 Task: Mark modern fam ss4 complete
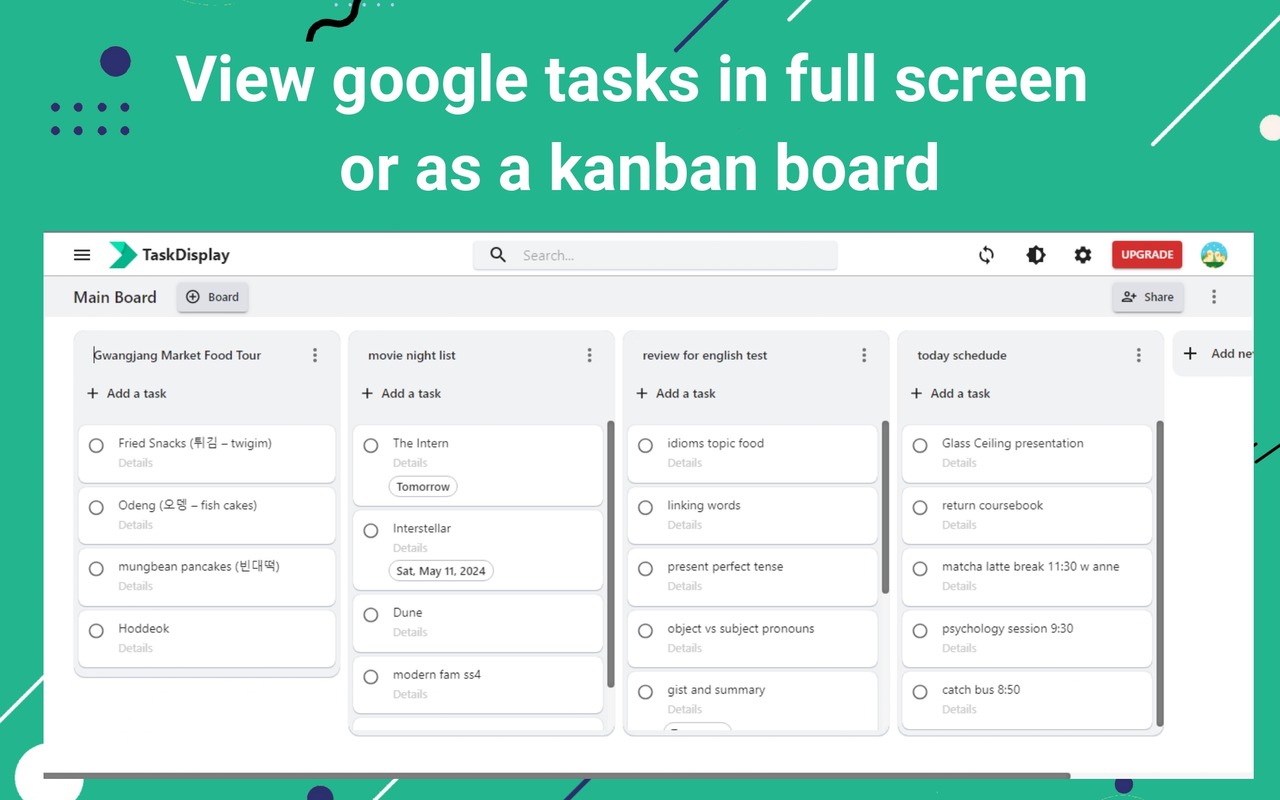click(x=371, y=676)
